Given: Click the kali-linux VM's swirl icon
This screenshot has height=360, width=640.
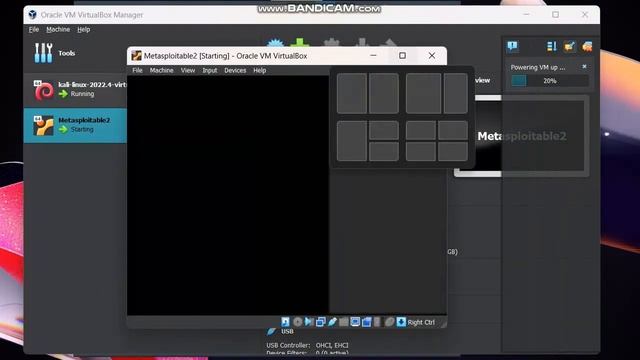Looking at the screenshot, I should [x=44, y=90].
